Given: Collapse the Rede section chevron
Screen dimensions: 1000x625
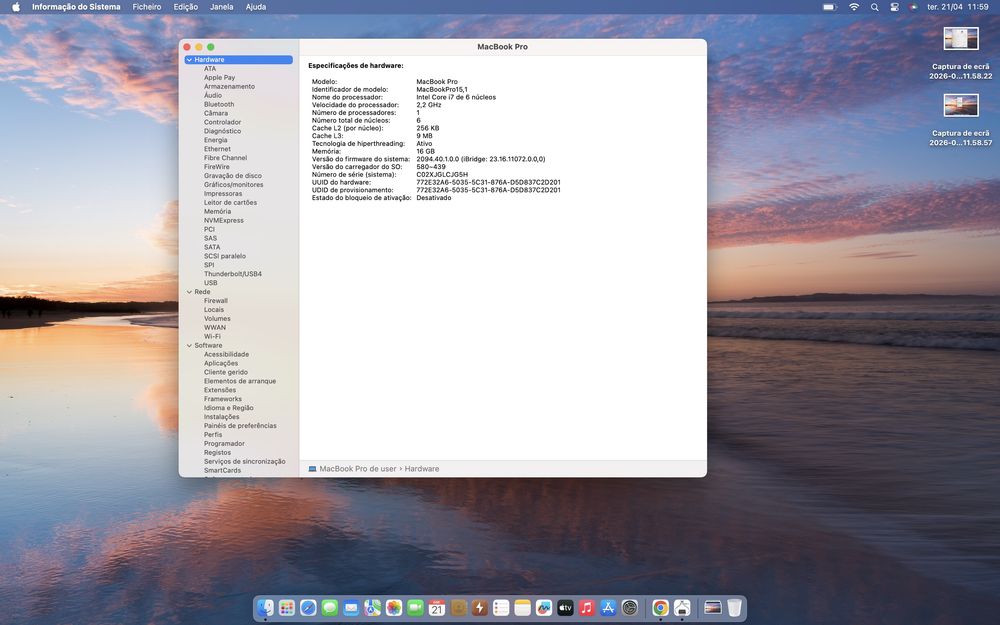Looking at the screenshot, I should [x=189, y=292].
